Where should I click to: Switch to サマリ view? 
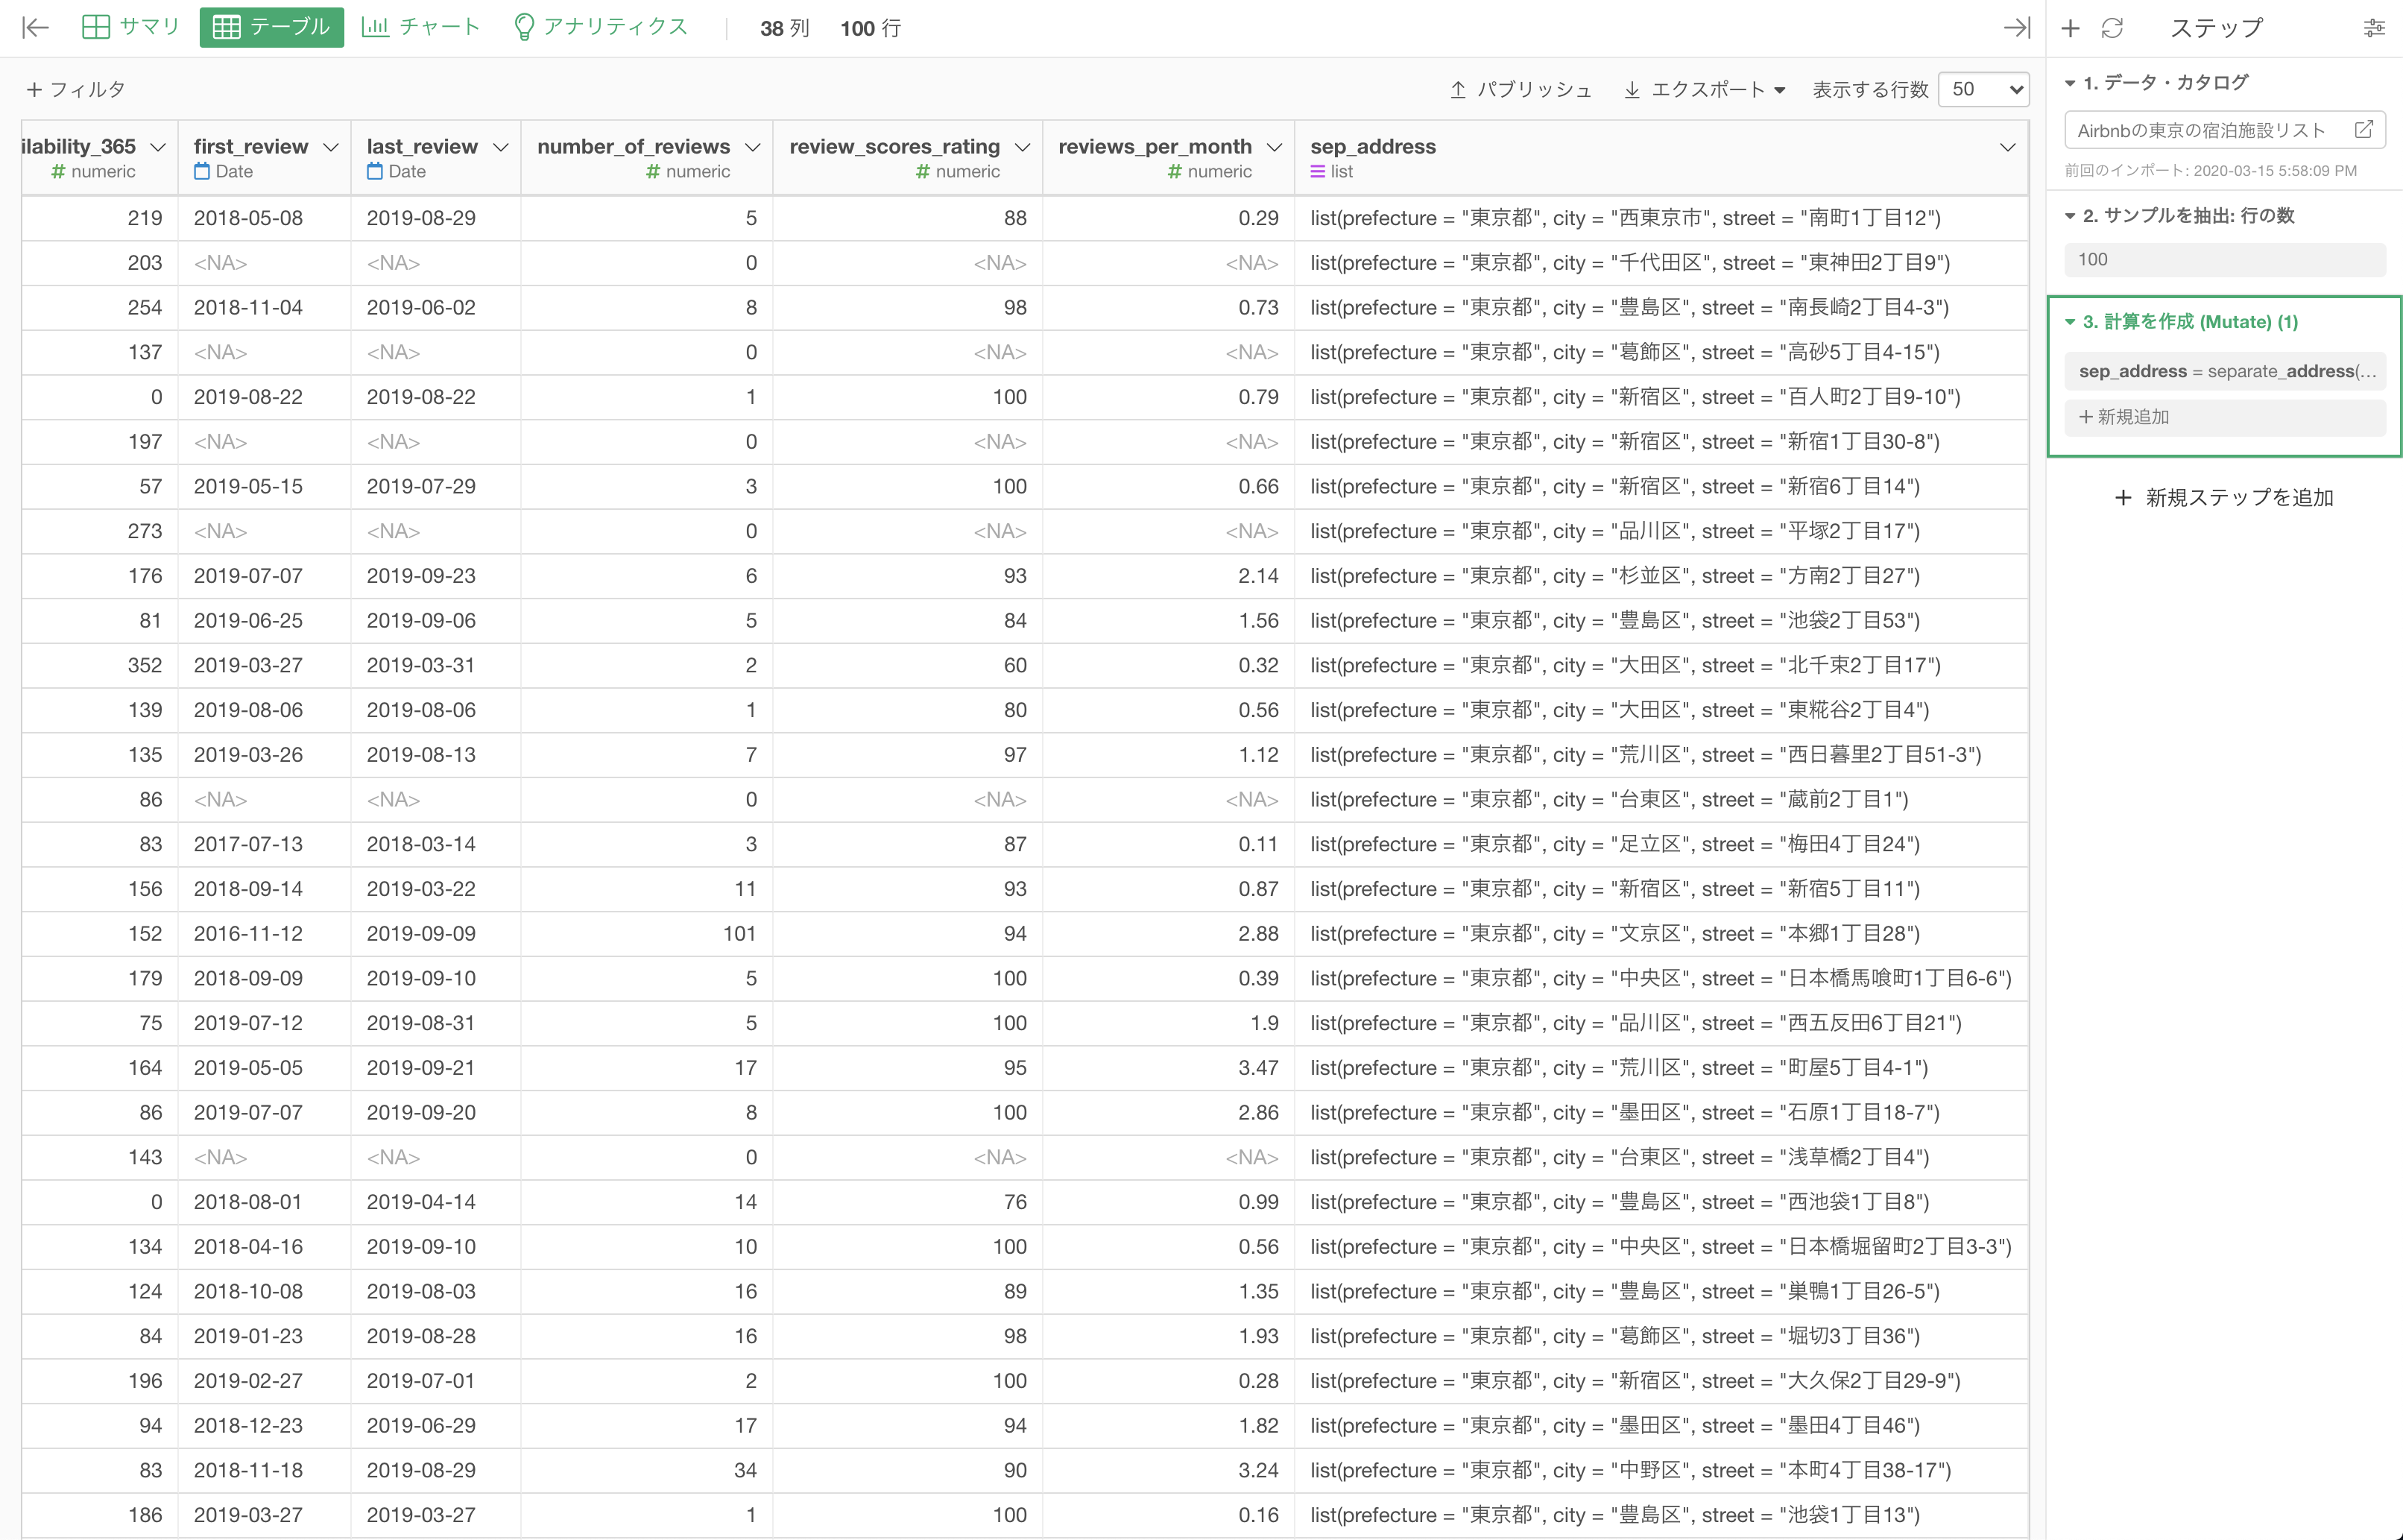coord(130,27)
